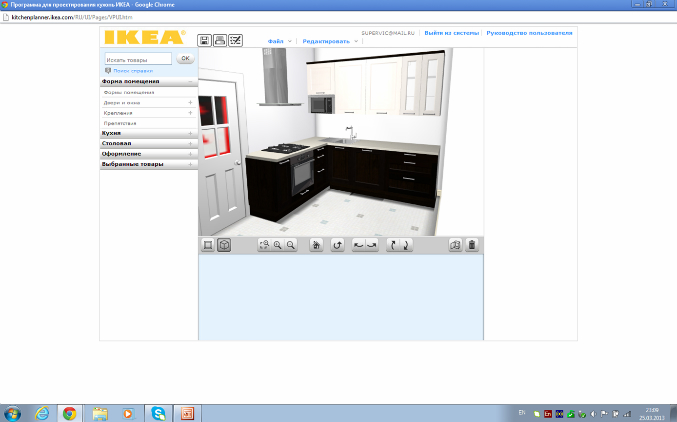Collapse the Форма помещения section

click(148, 81)
